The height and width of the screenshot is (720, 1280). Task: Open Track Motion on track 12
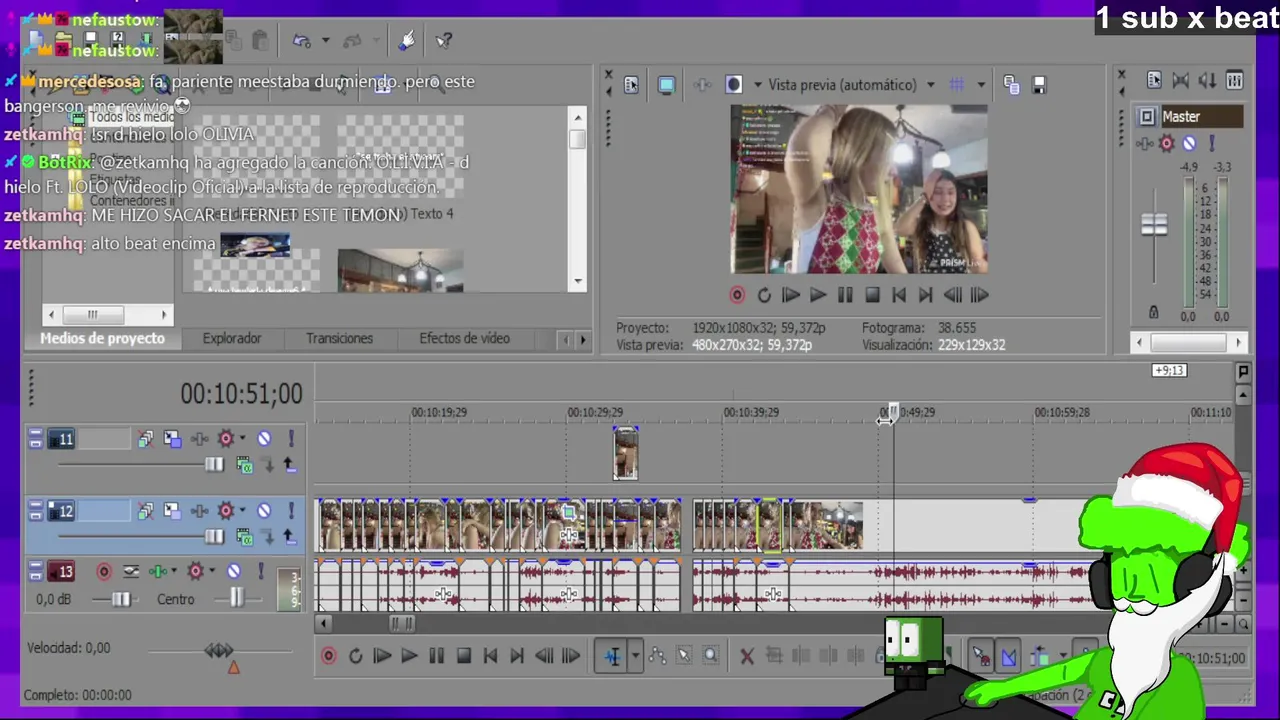pos(173,511)
